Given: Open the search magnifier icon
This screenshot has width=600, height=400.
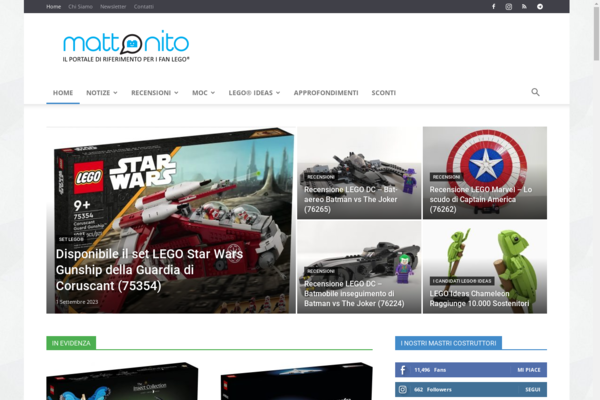Looking at the screenshot, I should pyautogui.click(x=535, y=92).
